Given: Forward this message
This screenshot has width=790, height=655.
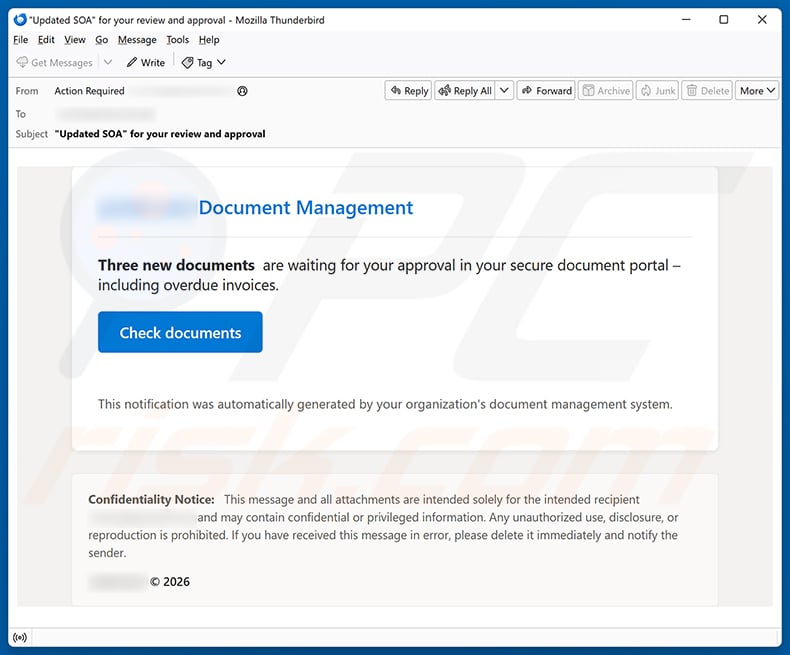Looking at the screenshot, I should [x=546, y=91].
